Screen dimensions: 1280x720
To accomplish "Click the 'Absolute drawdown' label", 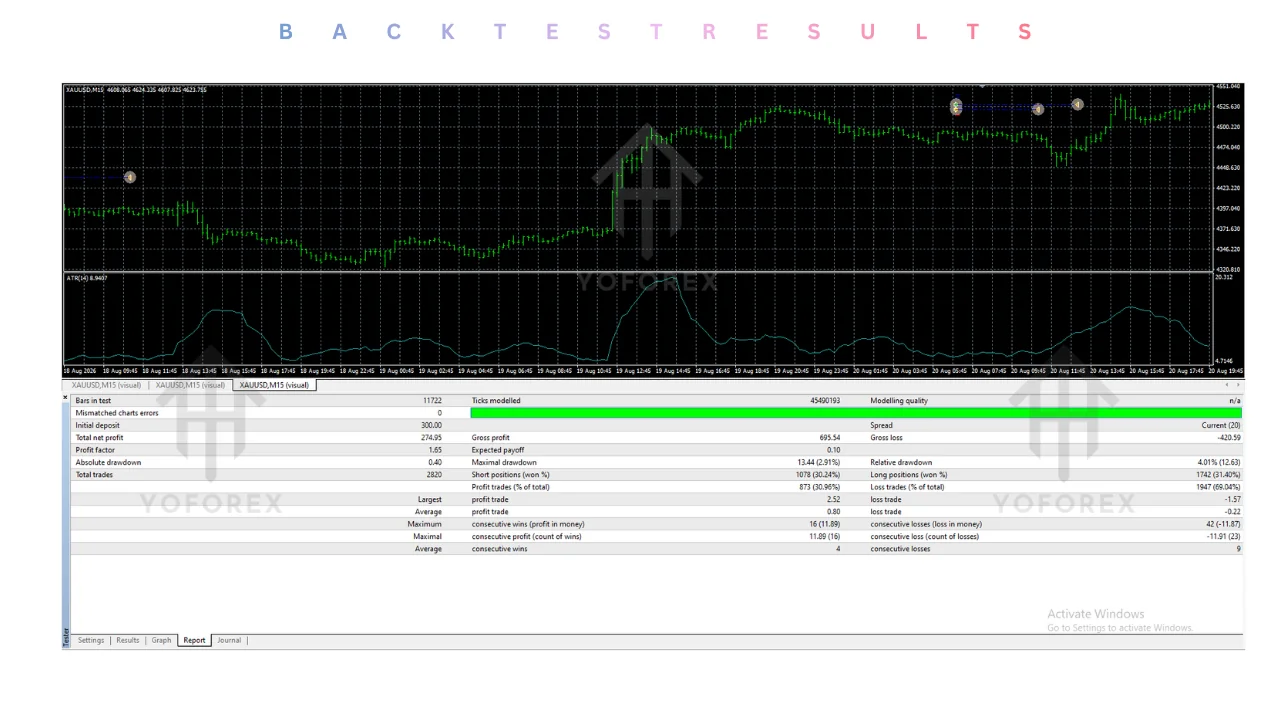I will tap(108, 462).
